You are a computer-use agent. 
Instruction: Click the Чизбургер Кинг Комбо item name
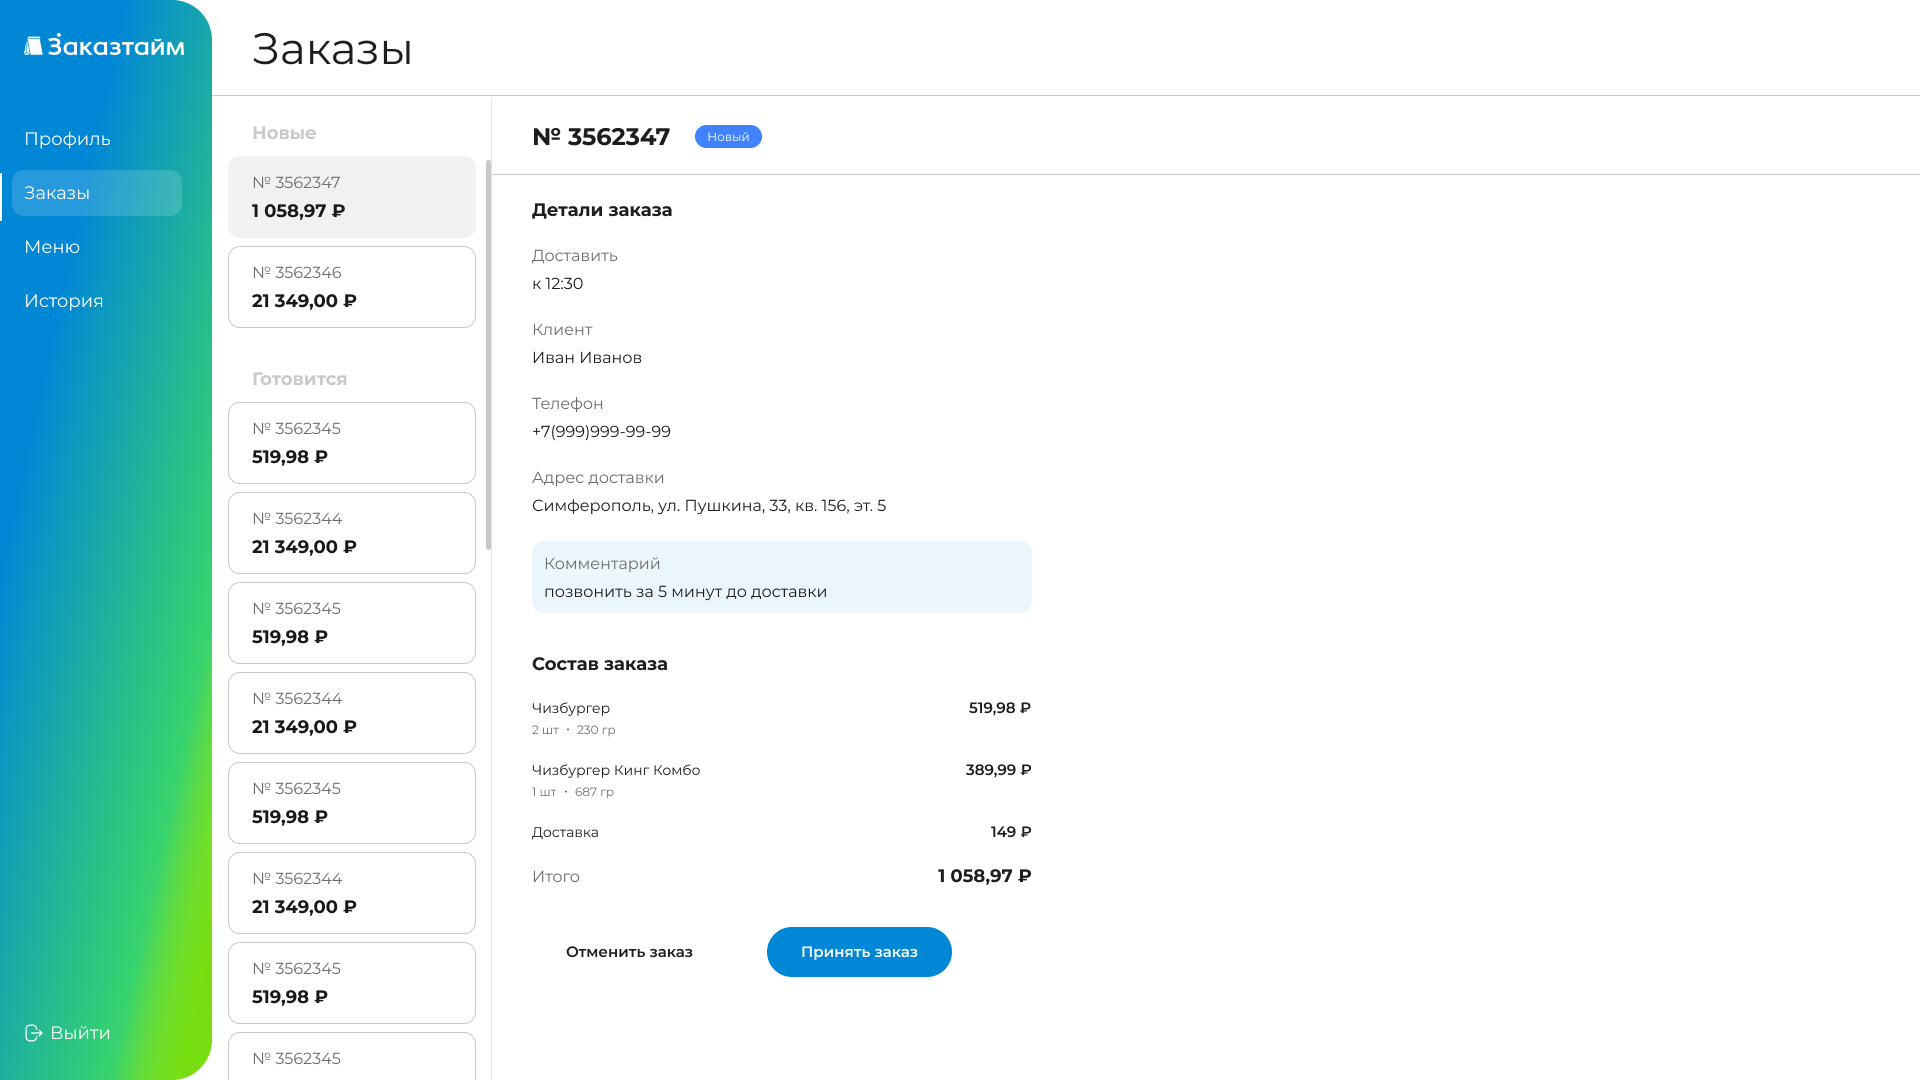[x=616, y=770]
